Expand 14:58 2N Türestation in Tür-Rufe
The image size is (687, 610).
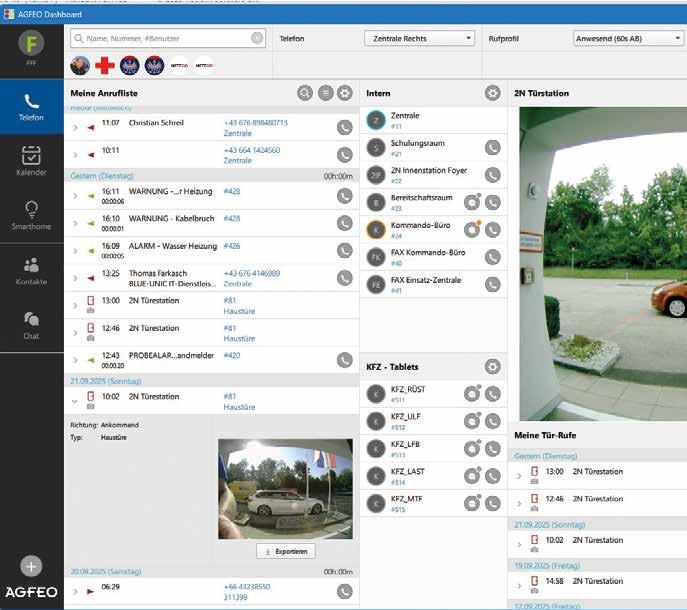[x=519, y=585]
